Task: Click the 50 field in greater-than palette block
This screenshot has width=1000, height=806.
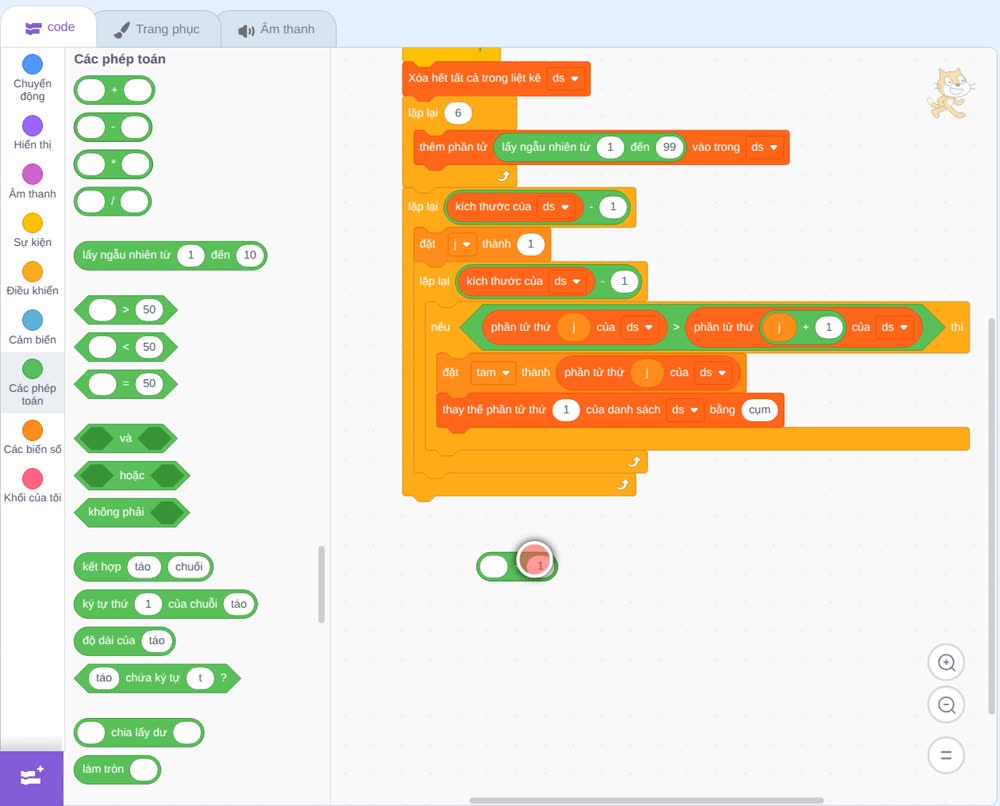Action: pyautogui.click(x=149, y=310)
